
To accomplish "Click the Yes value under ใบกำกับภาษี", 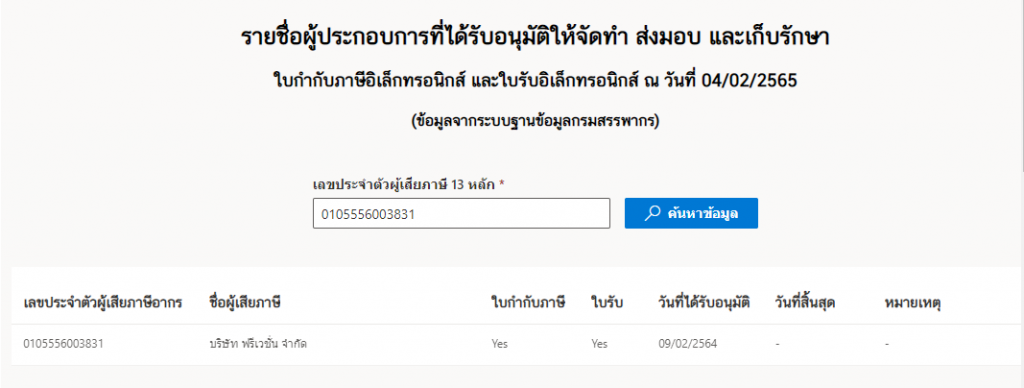I will click(x=500, y=344).
